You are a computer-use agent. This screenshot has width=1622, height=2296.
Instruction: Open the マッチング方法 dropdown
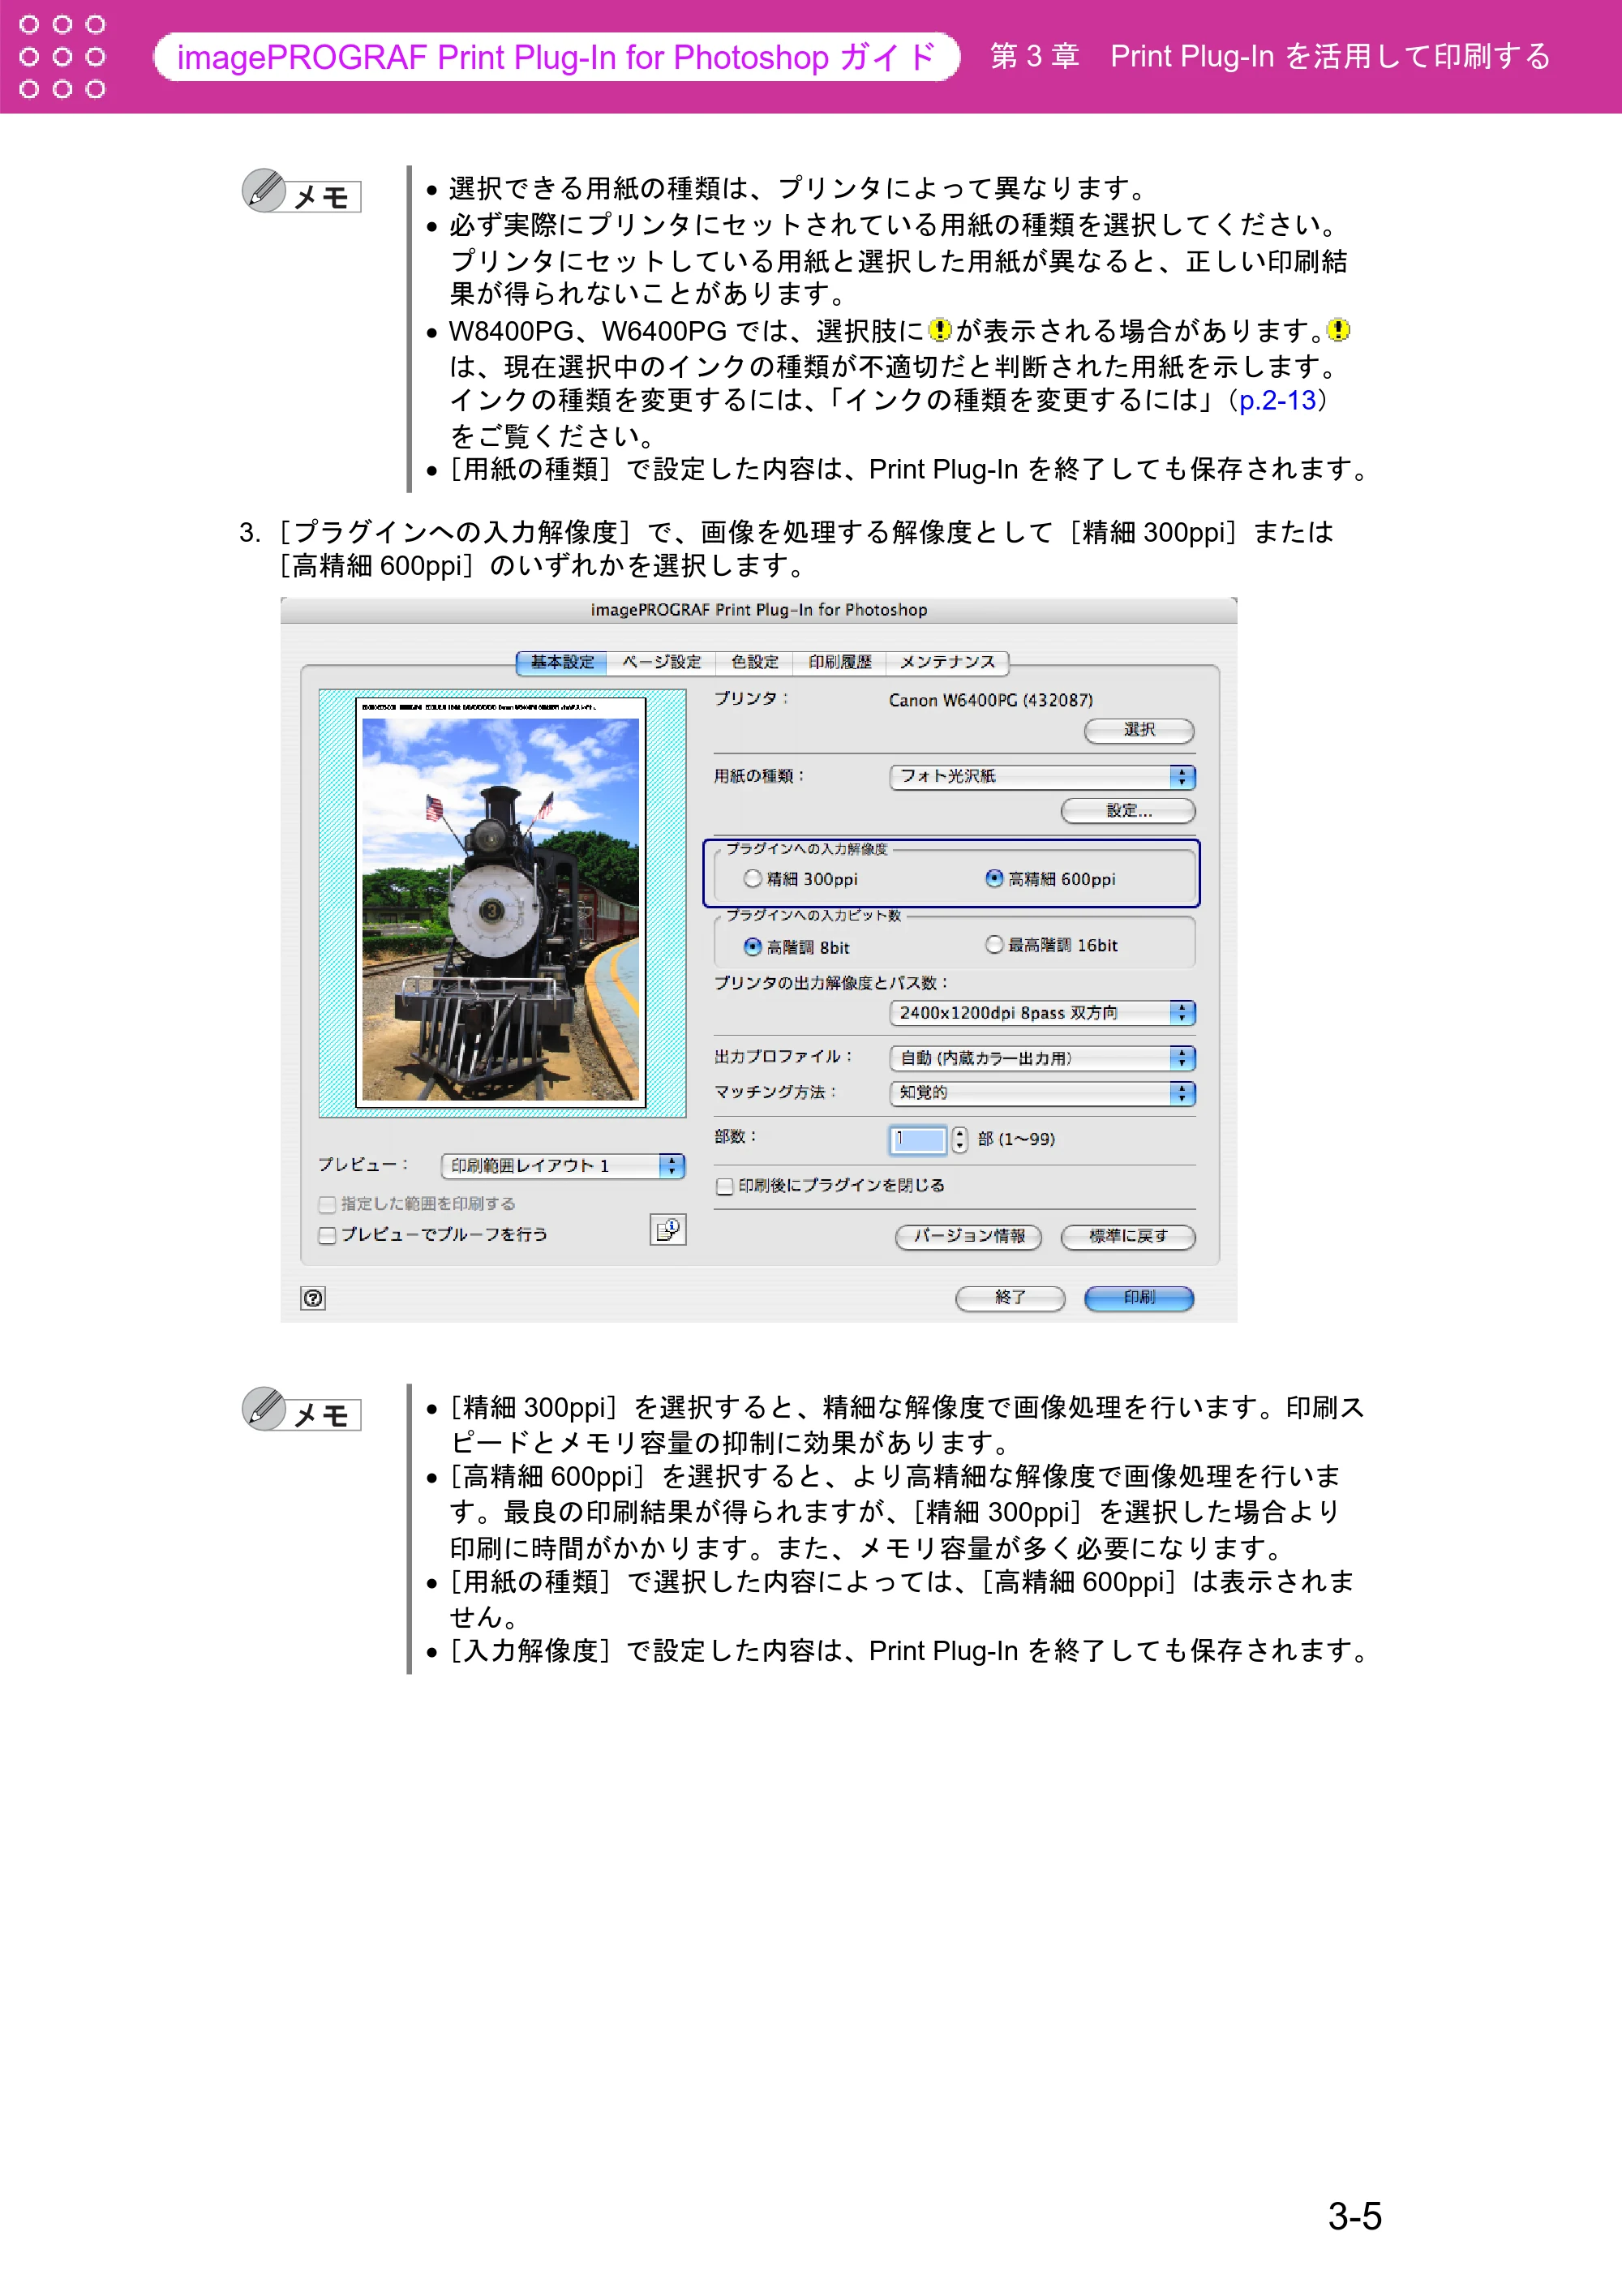(x=1042, y=1093)
